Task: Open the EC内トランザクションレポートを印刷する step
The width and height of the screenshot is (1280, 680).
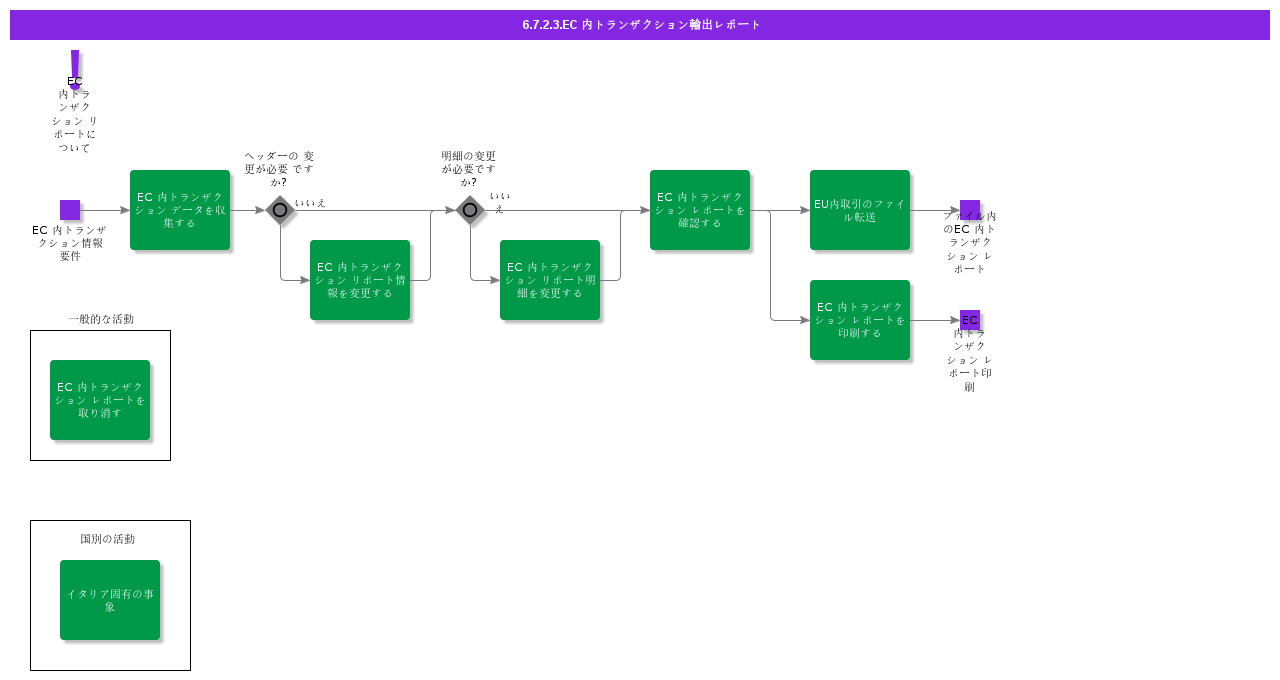Action: point(860,320)
